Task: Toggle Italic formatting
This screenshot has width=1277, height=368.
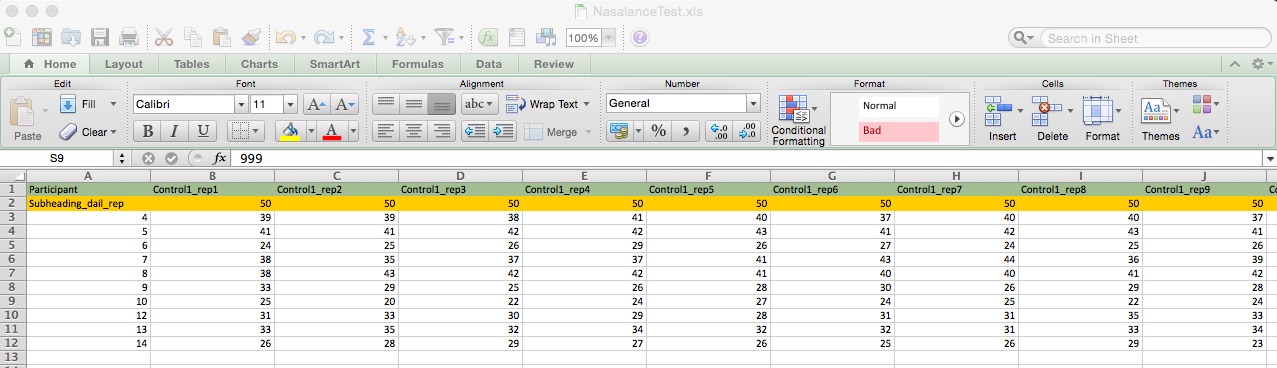Action: pos(175,131)
